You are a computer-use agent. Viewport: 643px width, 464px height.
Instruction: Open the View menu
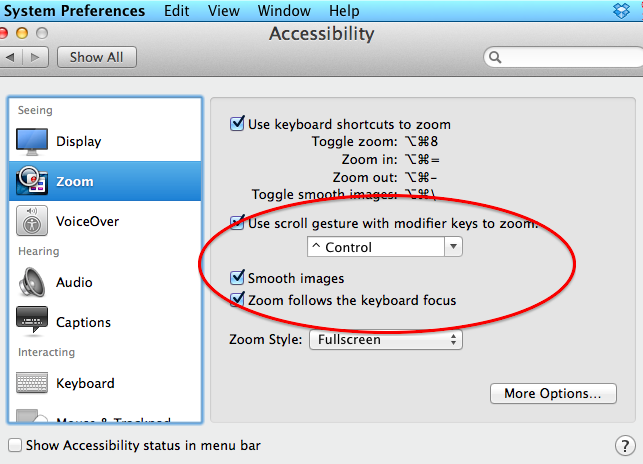[223, 10]
